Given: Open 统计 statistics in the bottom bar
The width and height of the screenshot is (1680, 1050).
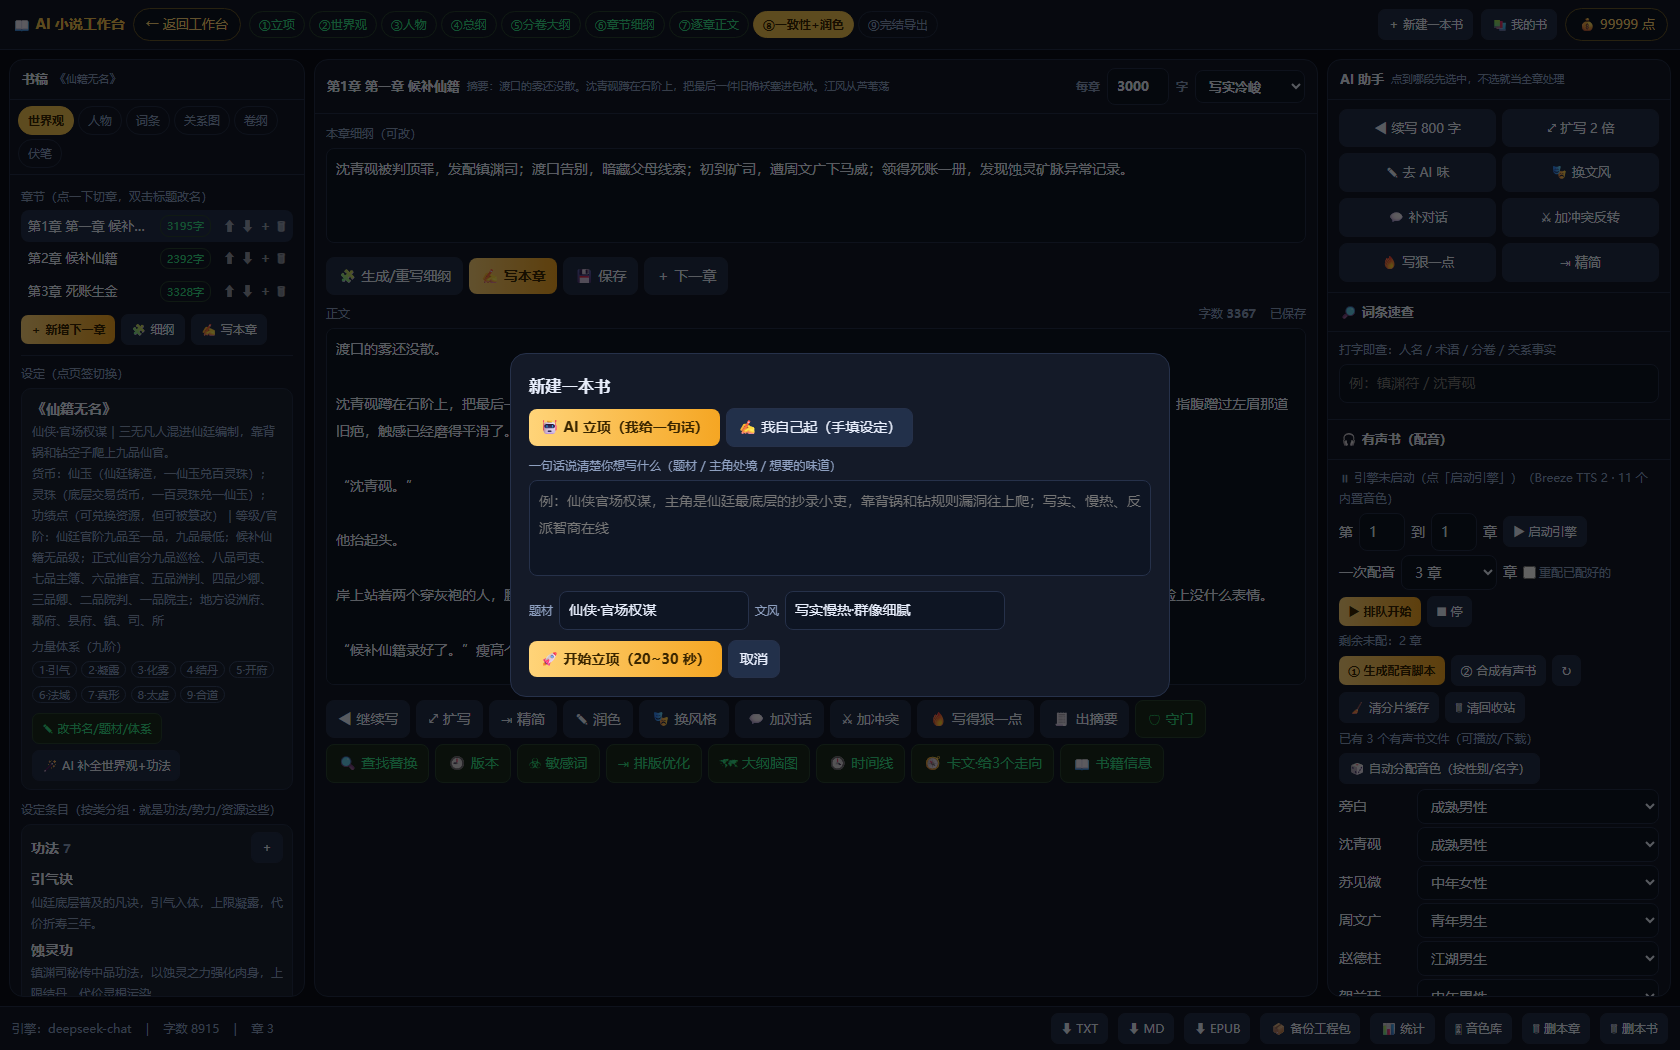Looking at the screenshot, I should (1403, 1028).
